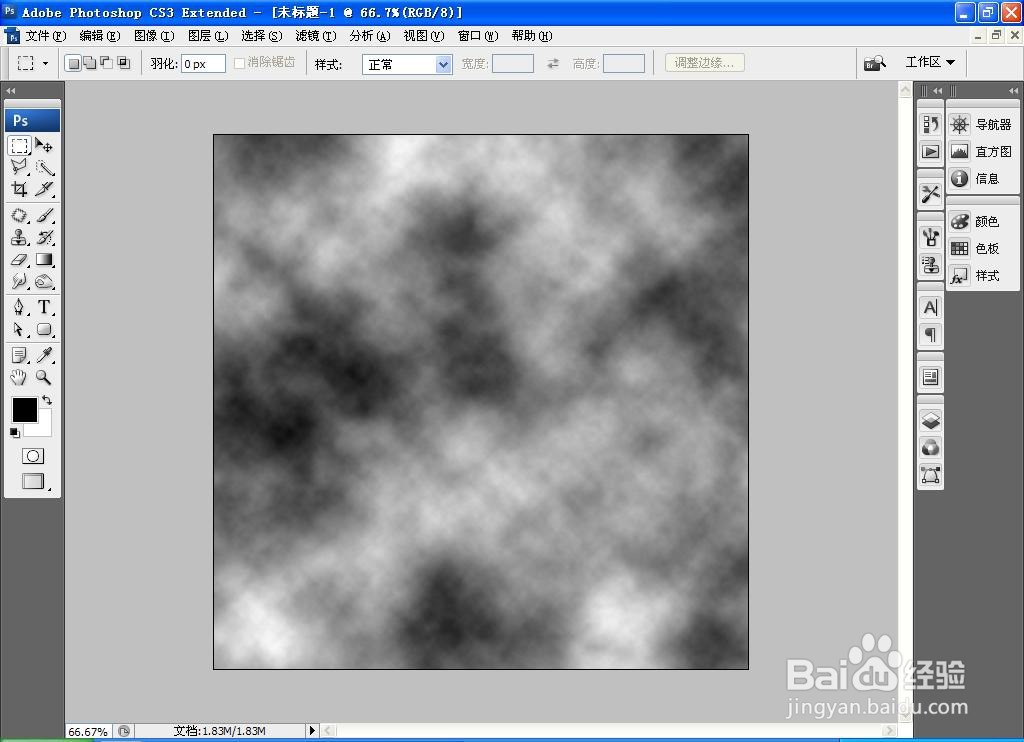1024x742 pixels.
Task: Select the Zoom tool
Action: (44, 378)
